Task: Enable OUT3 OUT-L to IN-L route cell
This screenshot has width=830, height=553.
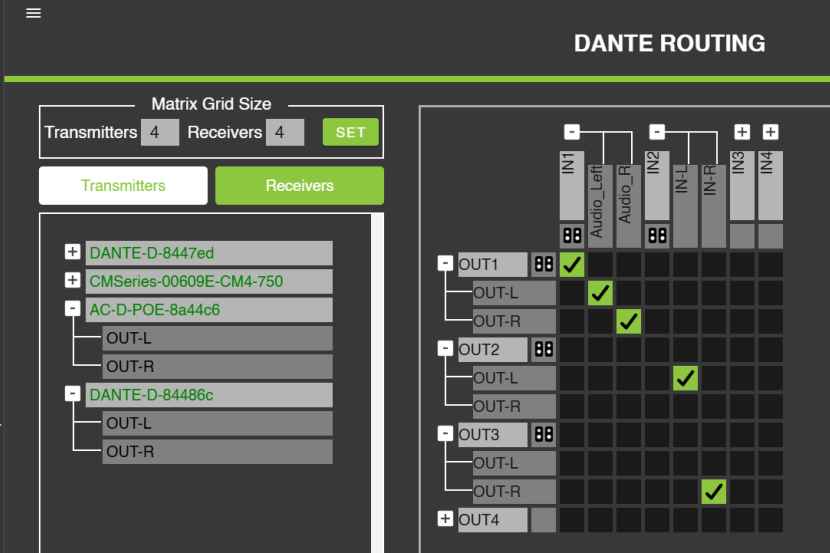Action: coord(685,463)
